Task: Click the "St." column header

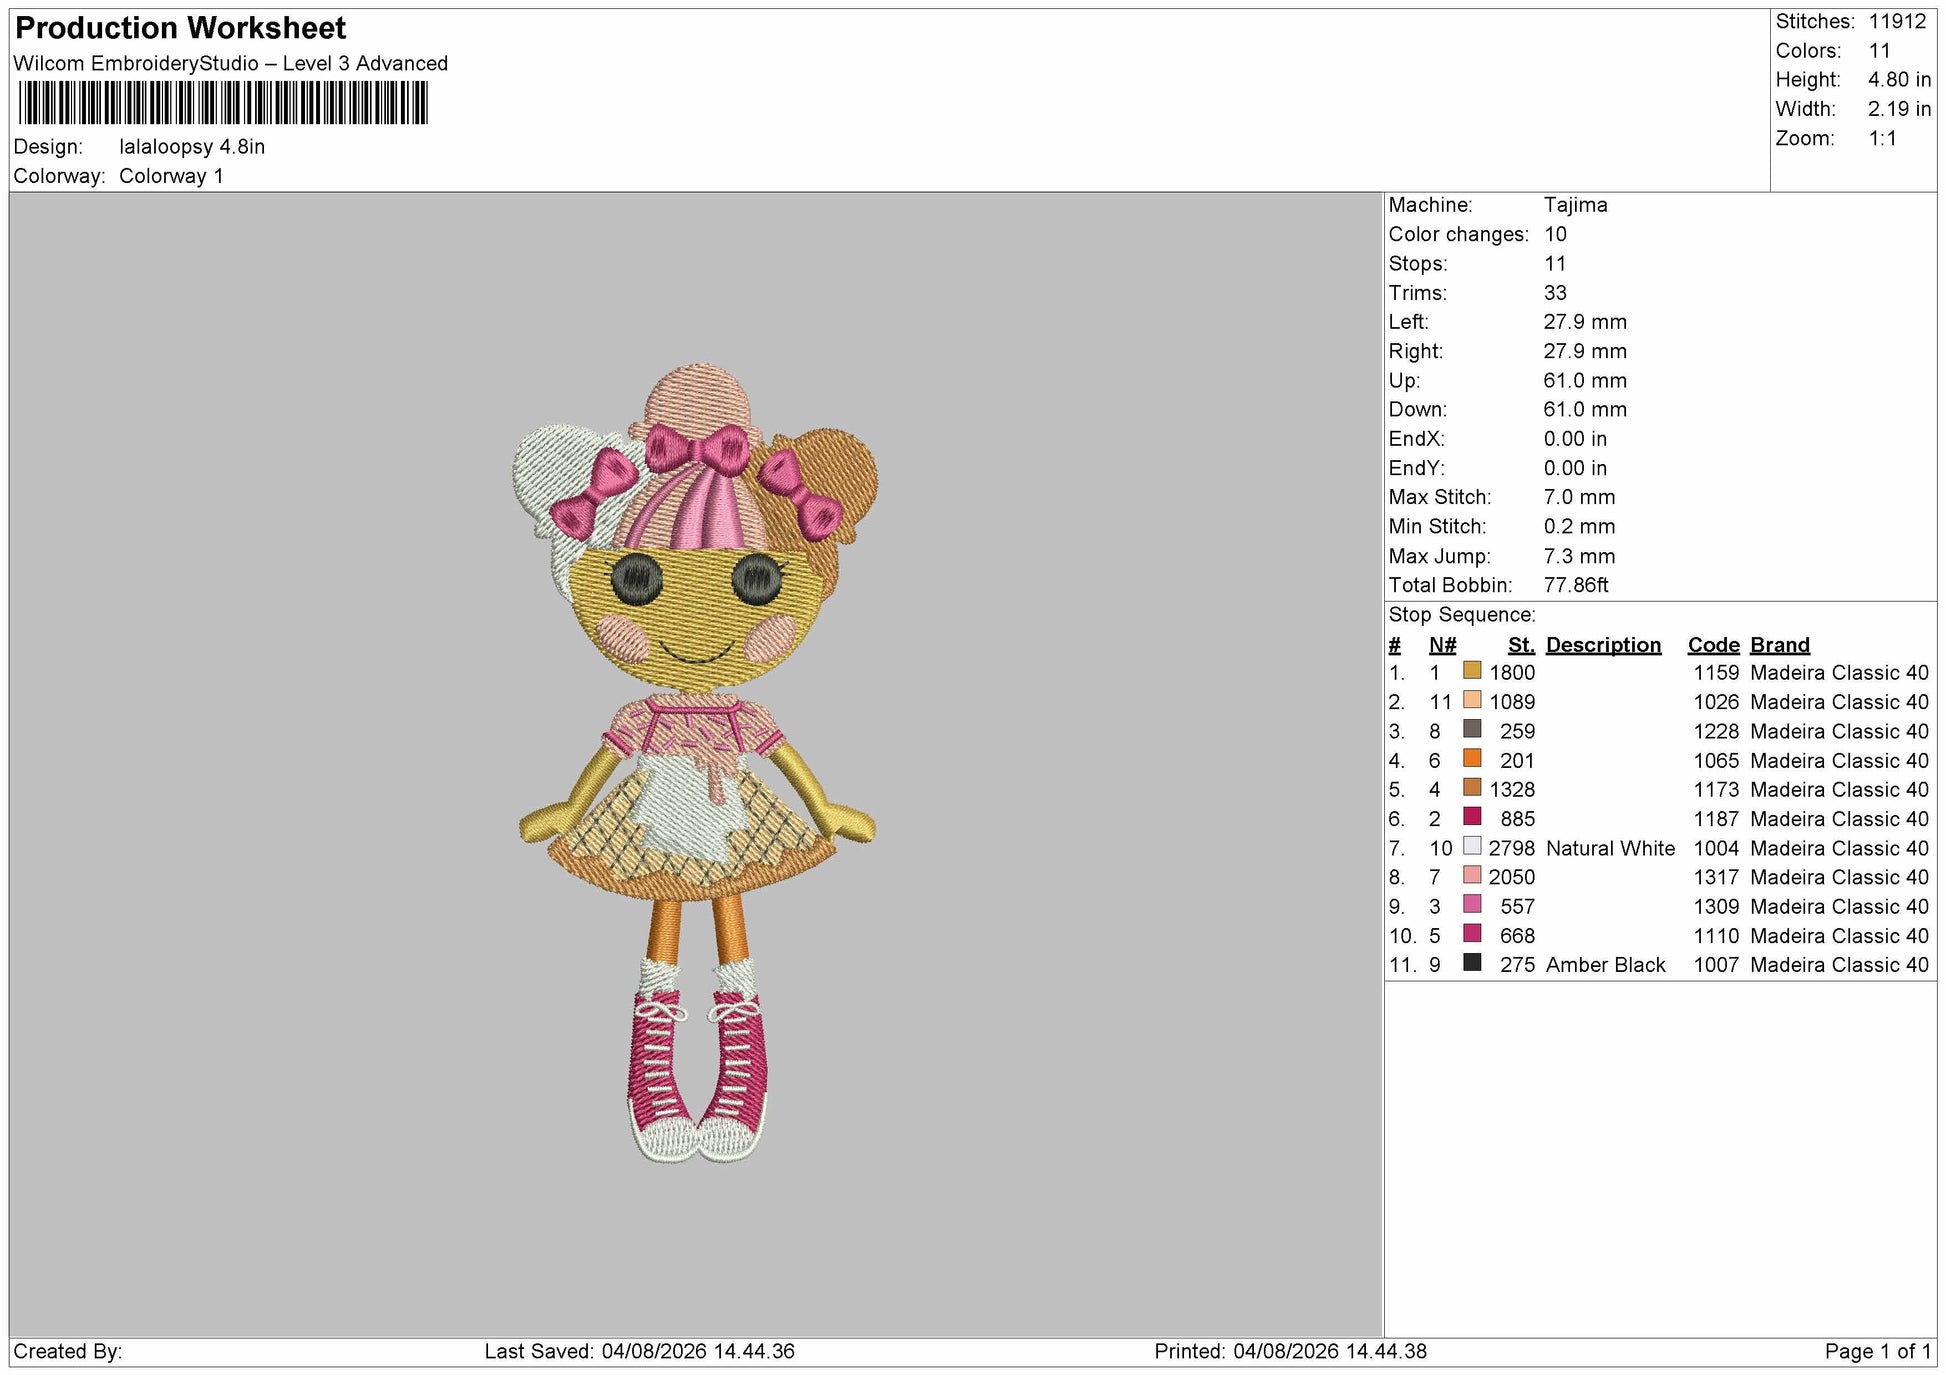Action: tap(1521, 645)
